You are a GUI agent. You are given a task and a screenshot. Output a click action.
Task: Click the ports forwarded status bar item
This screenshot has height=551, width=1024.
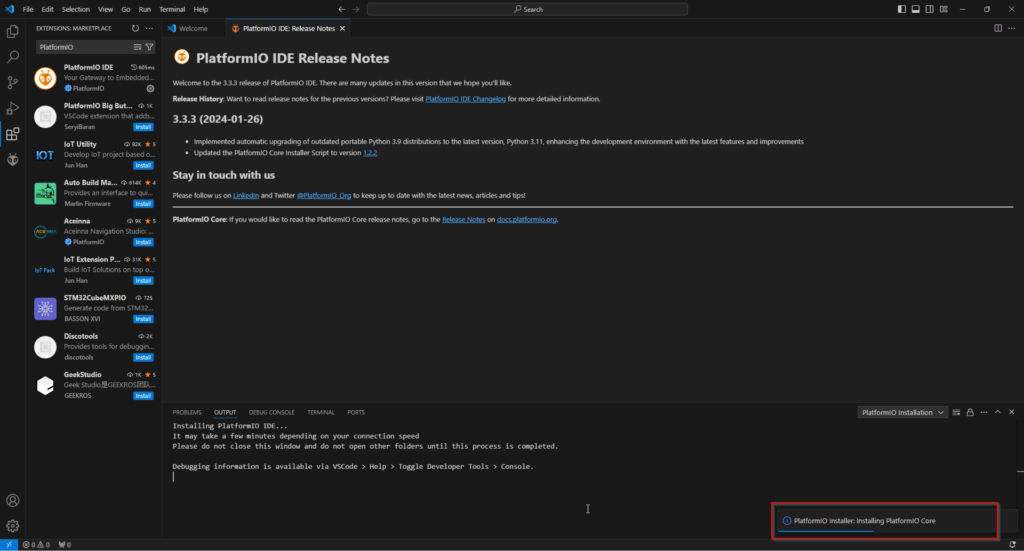coord(65,544)
